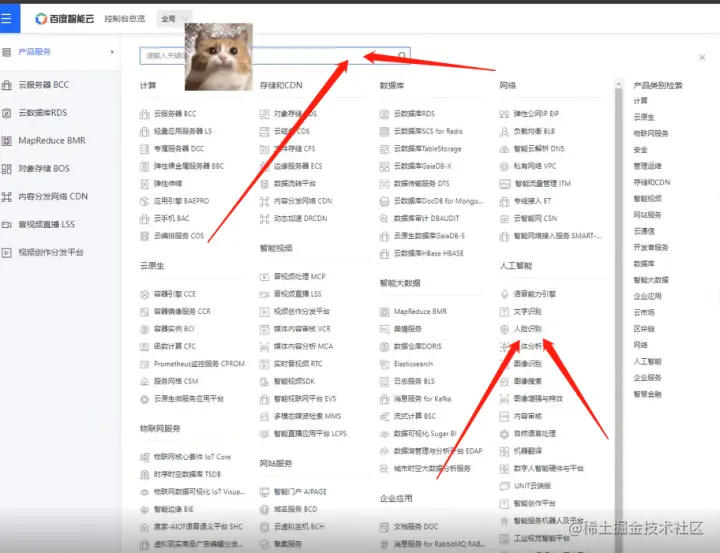
Task: Click 媒体内容审核 VCR icon
Action: pyautogui.click(x=264, y=329)
